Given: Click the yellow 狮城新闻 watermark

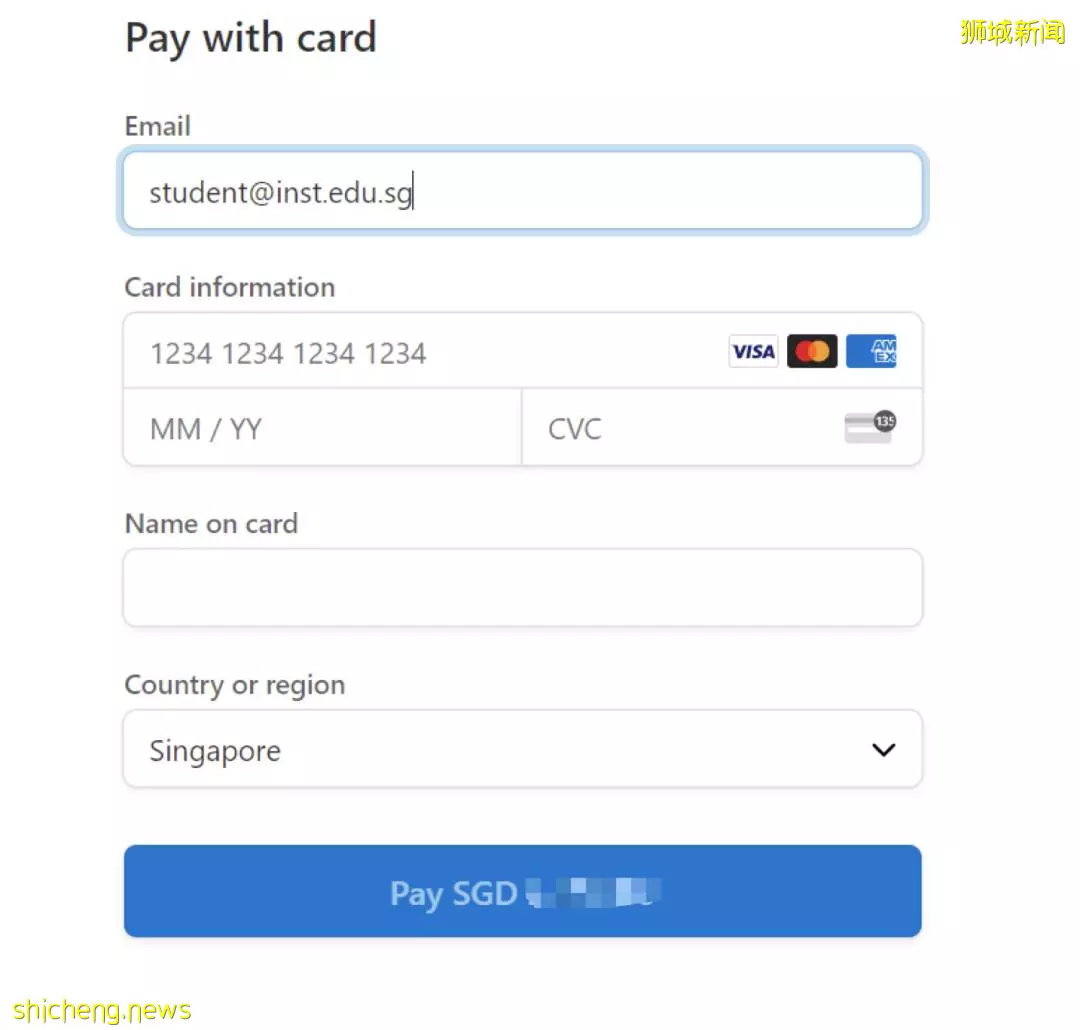Looking at the screenshot, I should click(x=1012, y=32).
